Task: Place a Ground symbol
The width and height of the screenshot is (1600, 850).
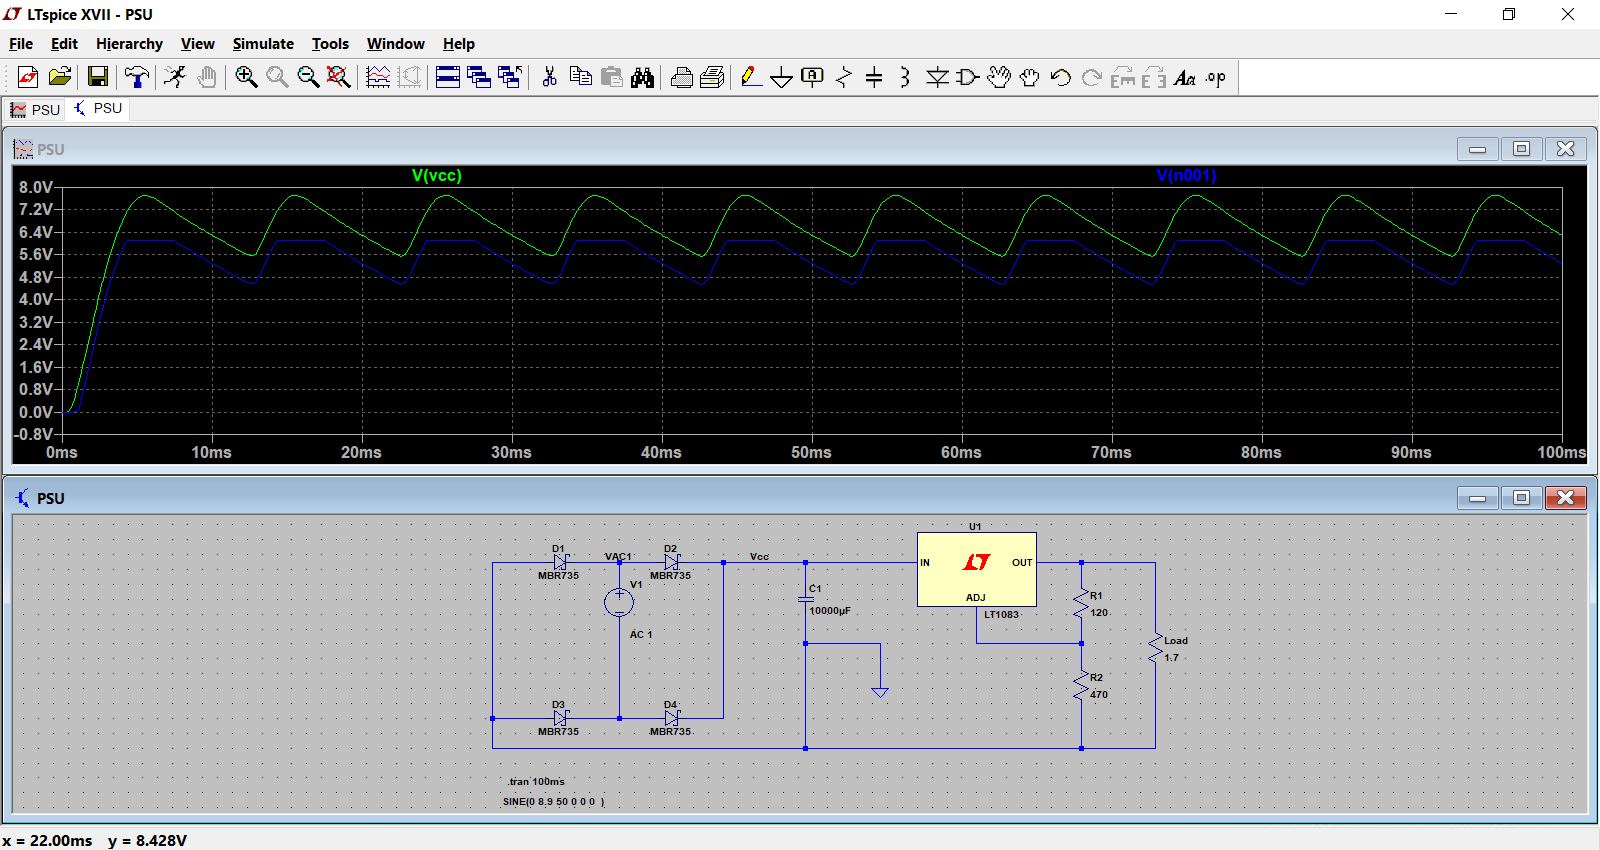Action: pyautogui.click(x=782, y=77)
